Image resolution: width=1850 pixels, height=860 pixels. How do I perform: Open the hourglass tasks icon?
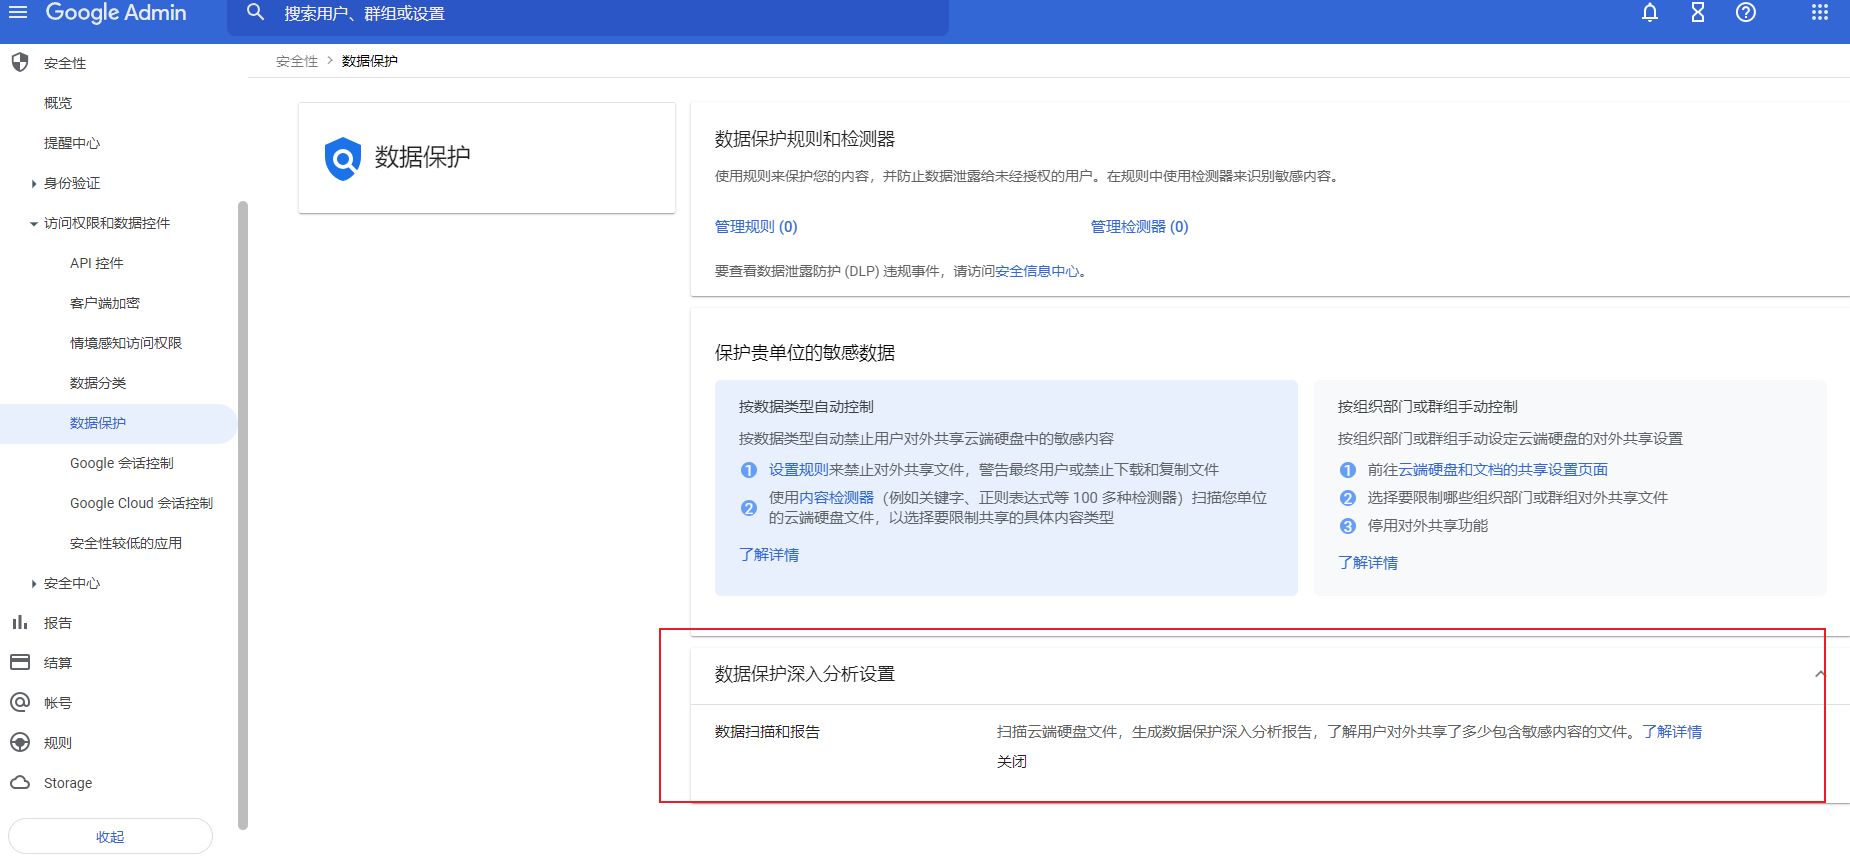pyautogui.click(x=1698, y=13)
